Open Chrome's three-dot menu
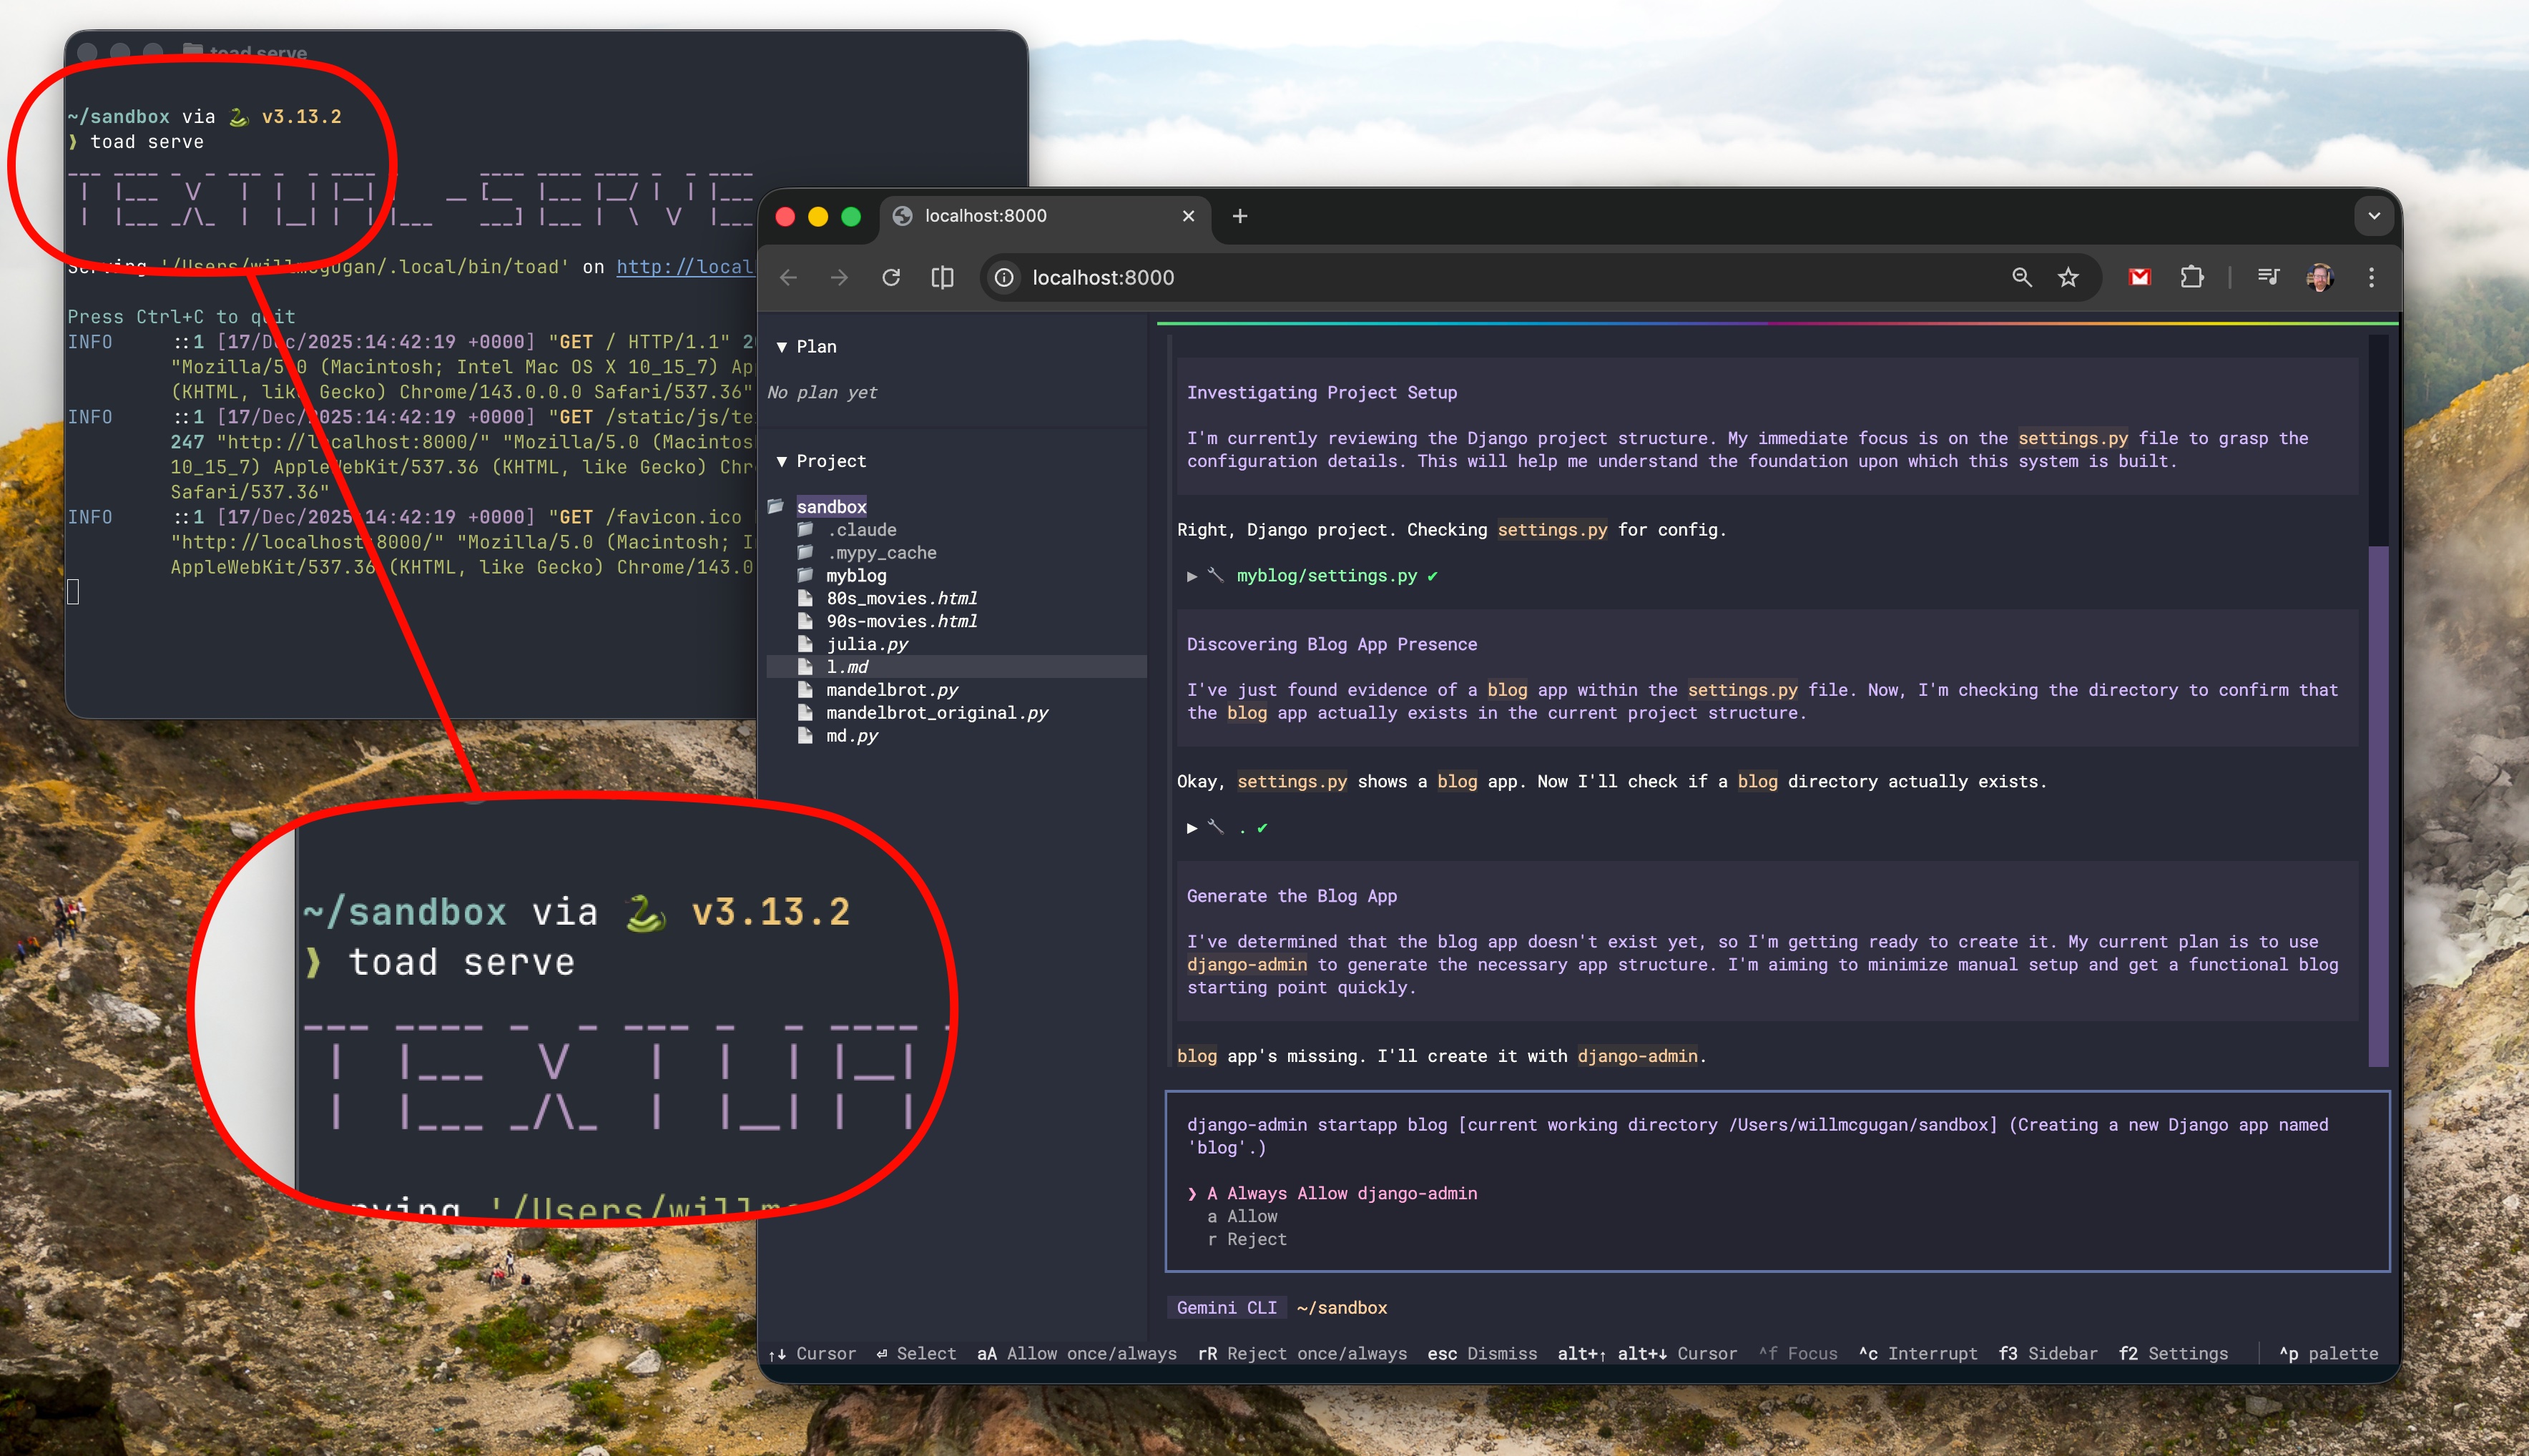2529x1456 pixels. [x=2371, y=277]
